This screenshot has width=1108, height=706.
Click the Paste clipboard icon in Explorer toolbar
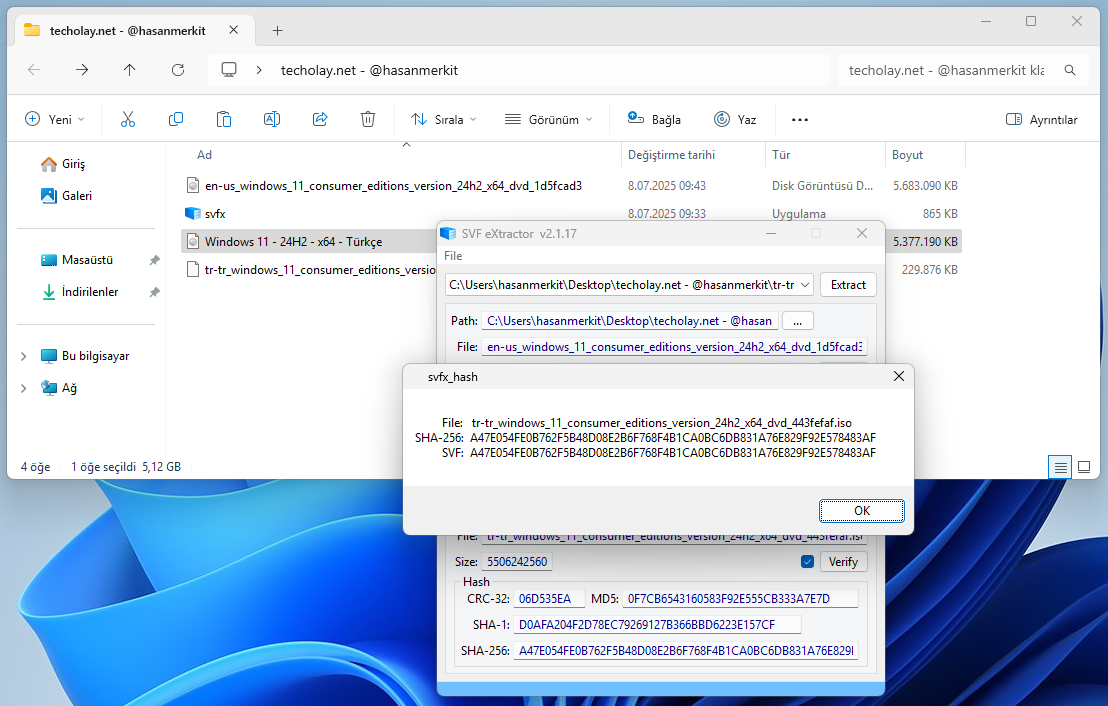coord(224,119)
